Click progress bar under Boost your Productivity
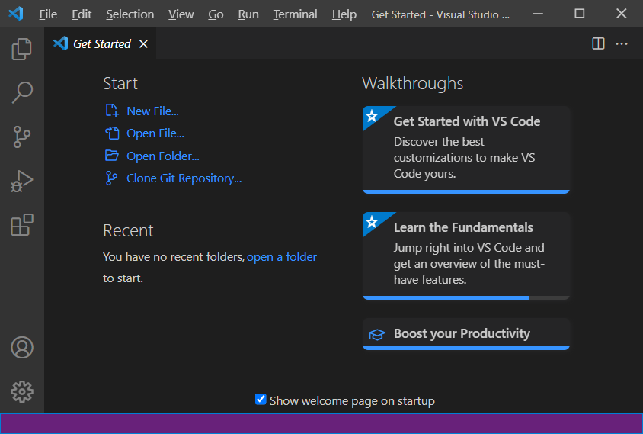This screenshot has height=434, width=643. (466, 348)
